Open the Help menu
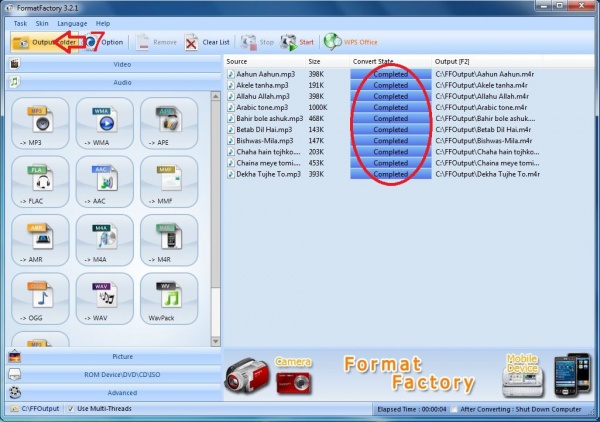The image size is (600, 422). pyautogui.click(x=103, y=23)
